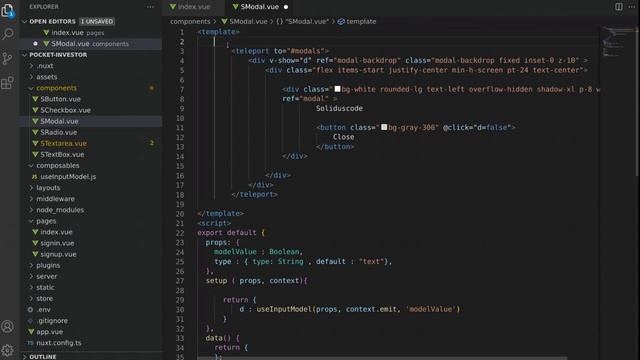Click the opening teleport tag on line 3
Viewport: 640px width, 360px height.
point(280,51)
